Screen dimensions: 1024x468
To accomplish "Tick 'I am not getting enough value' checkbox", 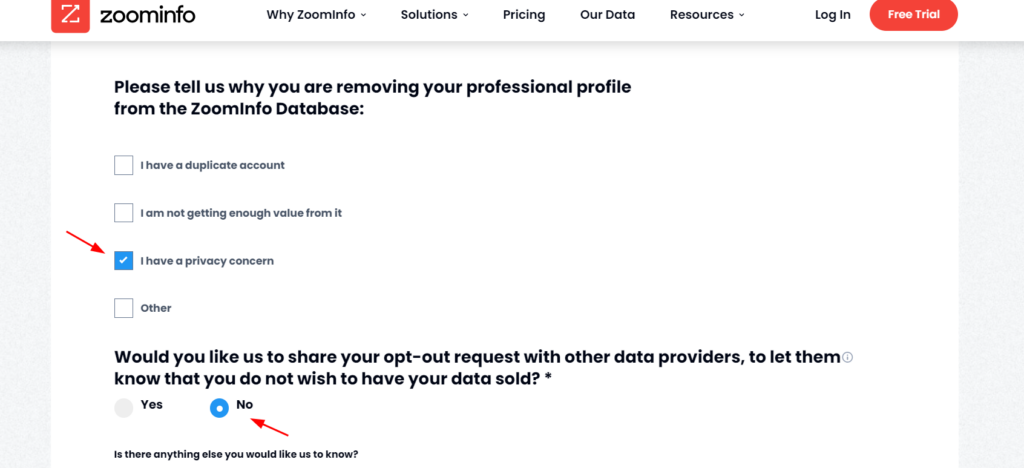I will (x=123, y=213).
